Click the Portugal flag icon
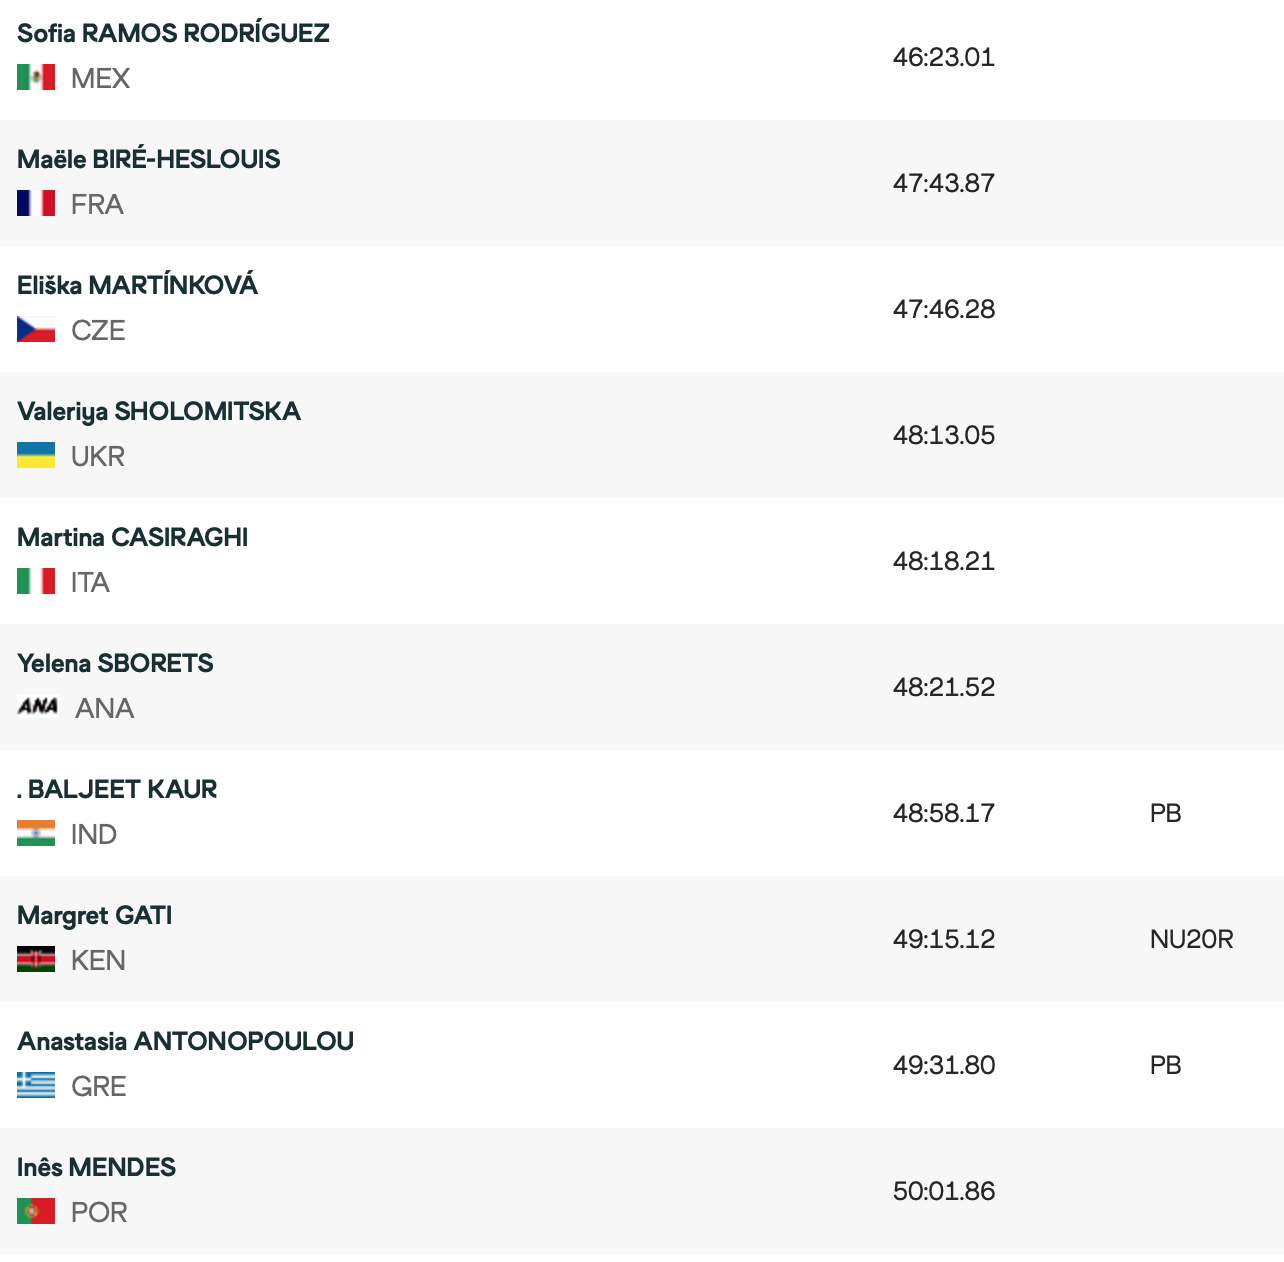Viewport: 1284px width, 1262px height. click(36, 1211)
